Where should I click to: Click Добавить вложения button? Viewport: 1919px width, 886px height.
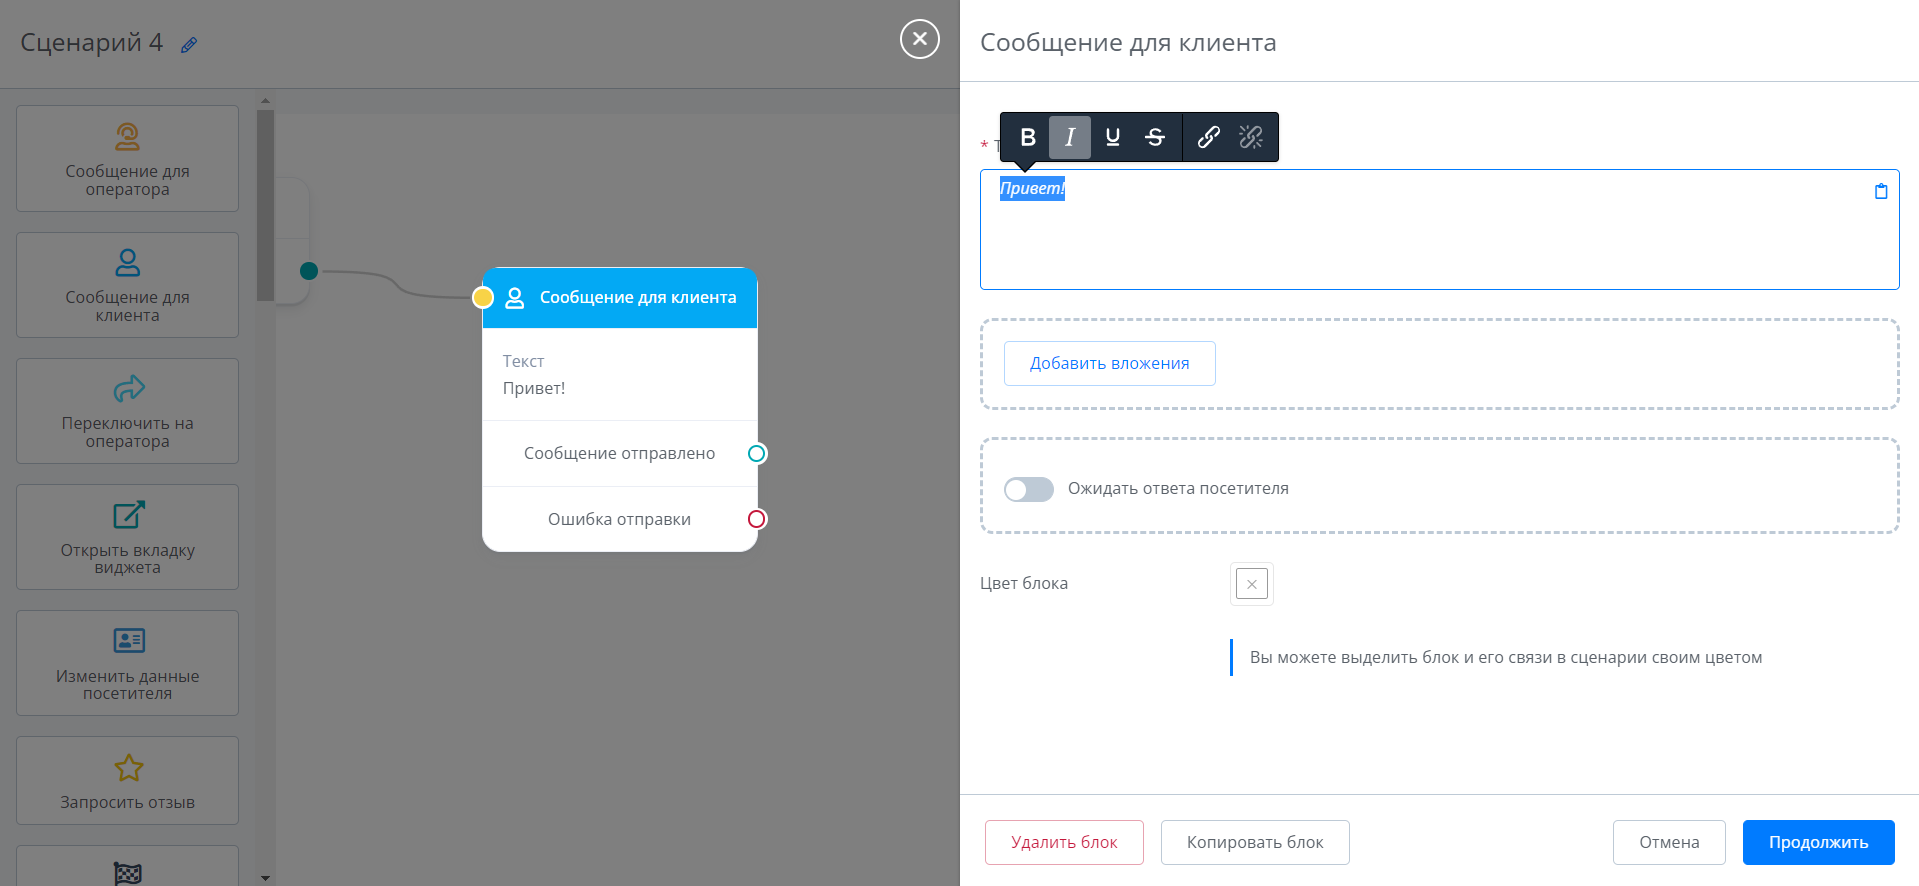[x=1109, y=363]
